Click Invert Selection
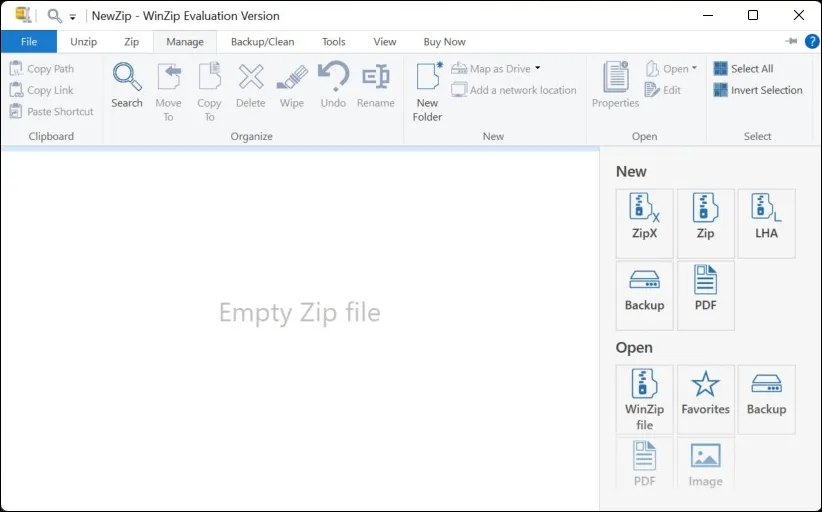Viewport: 822px width, 512px height. (x=758, y=90)
